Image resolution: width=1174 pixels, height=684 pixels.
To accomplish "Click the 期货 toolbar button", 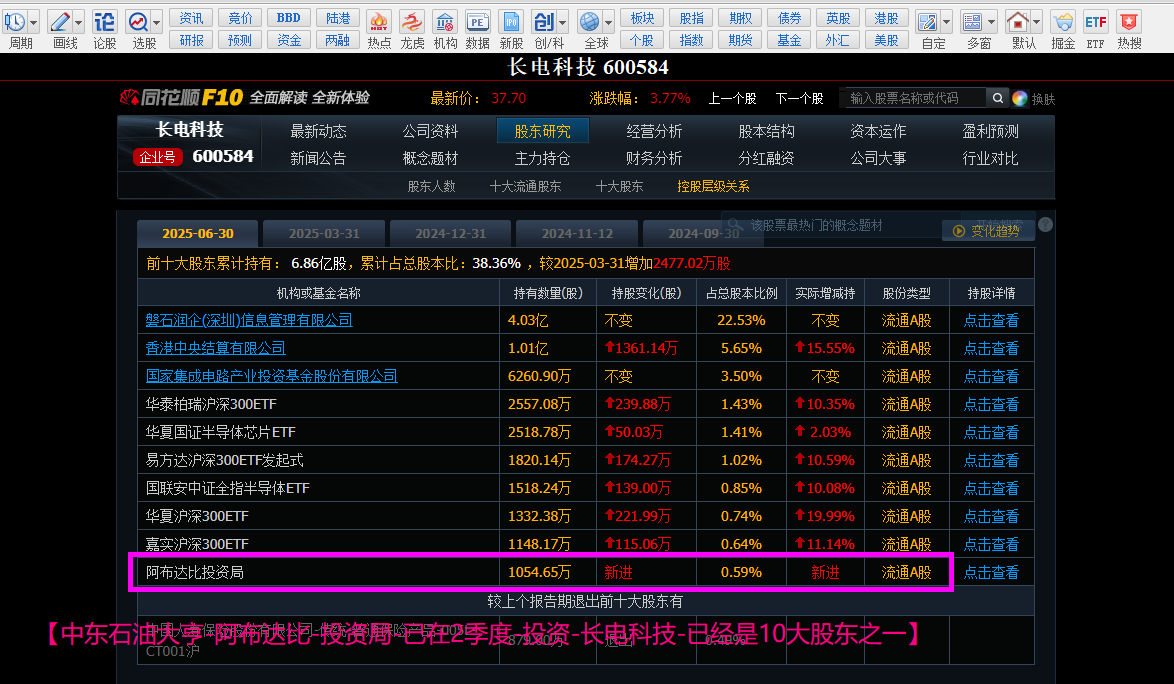I will pos(740,40).
